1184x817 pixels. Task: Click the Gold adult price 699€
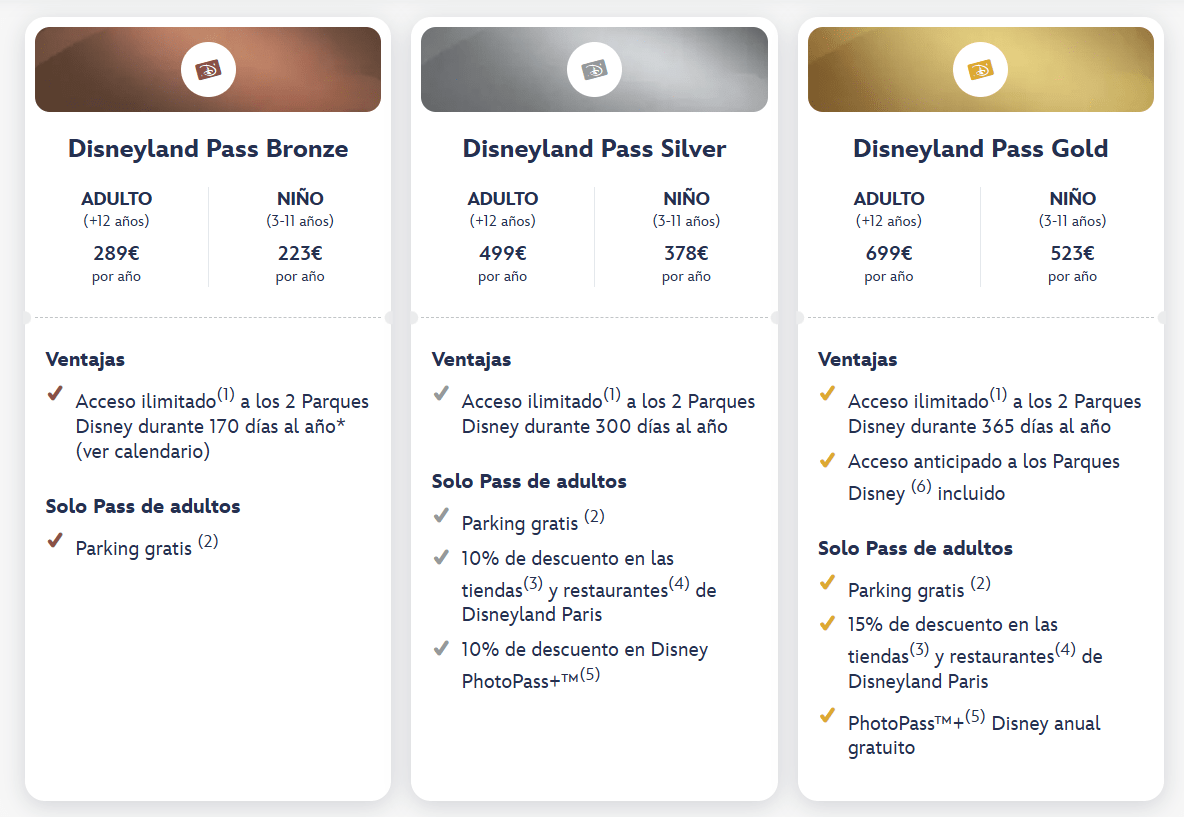888,253
